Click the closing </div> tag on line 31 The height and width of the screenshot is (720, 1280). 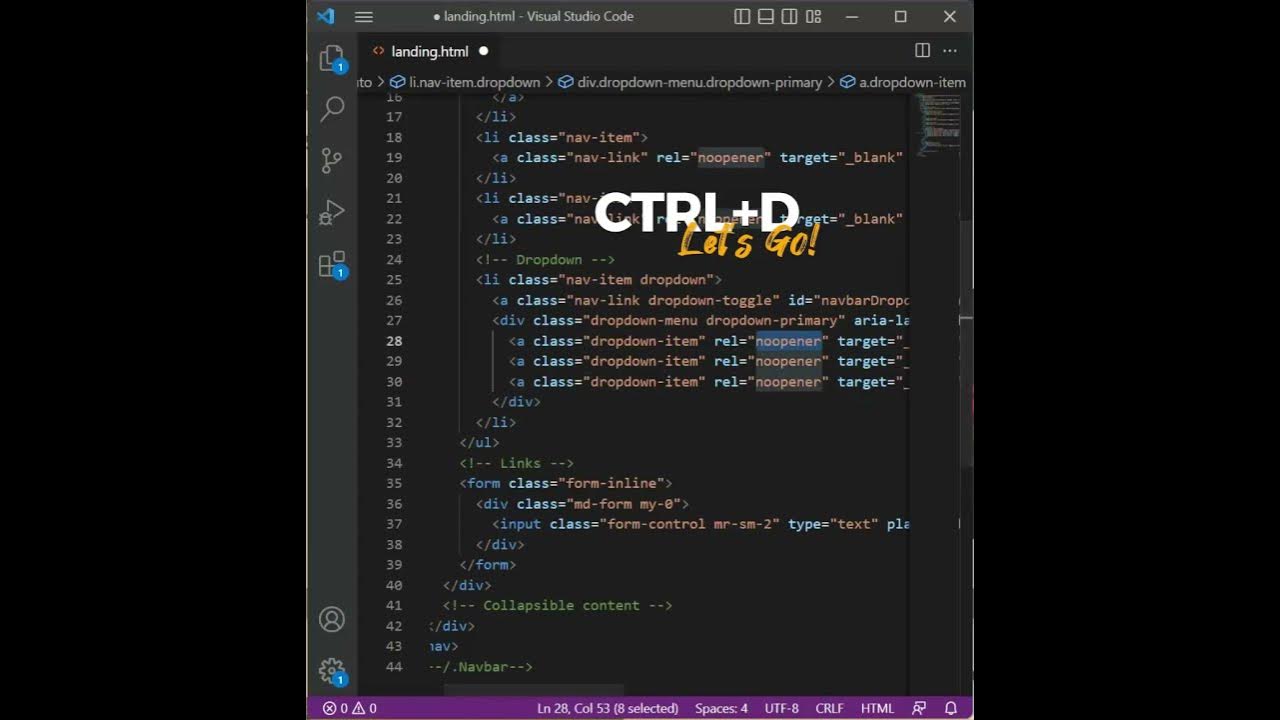tap(516, 402)
